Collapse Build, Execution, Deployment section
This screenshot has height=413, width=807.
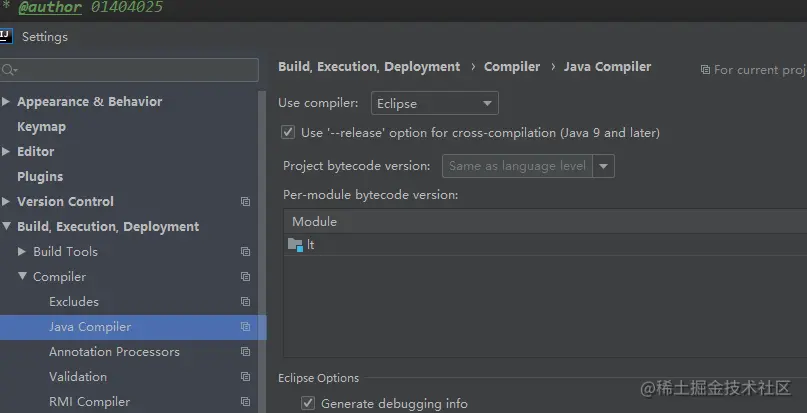tap(6, 226)
